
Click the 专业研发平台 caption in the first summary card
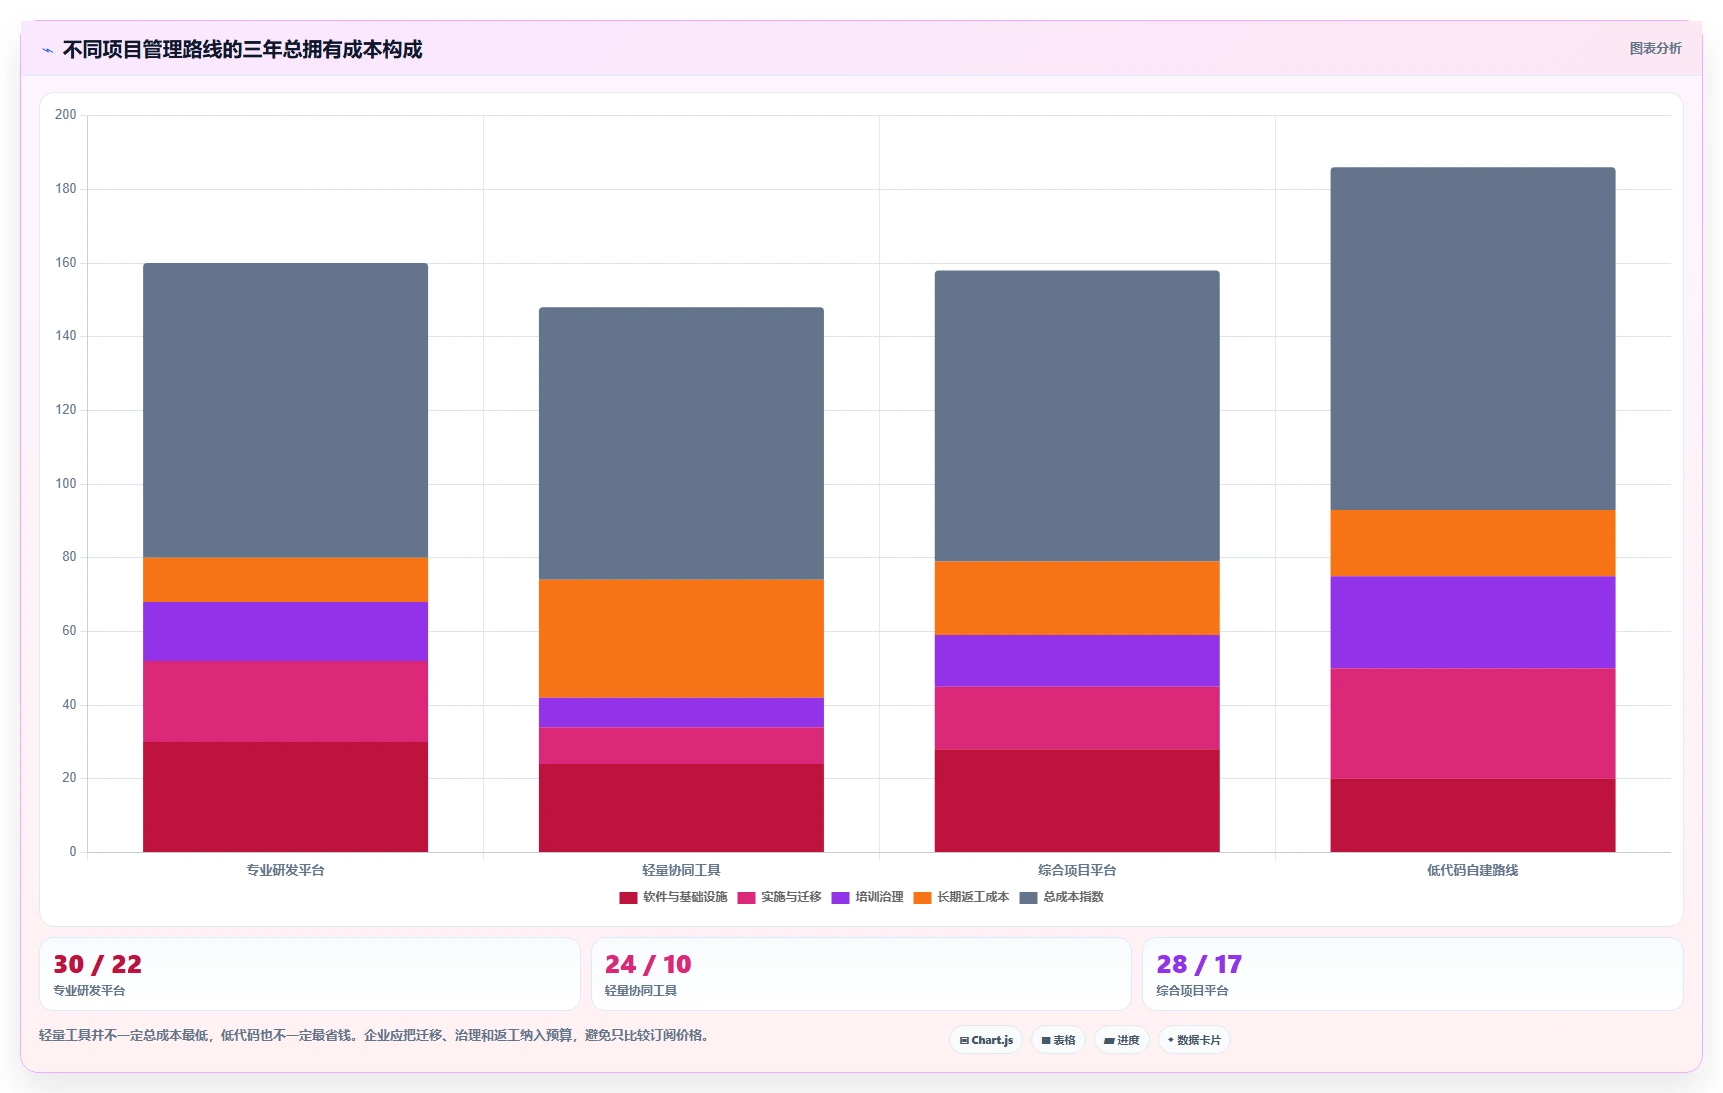pyautogui.click(x=89, y=991)
